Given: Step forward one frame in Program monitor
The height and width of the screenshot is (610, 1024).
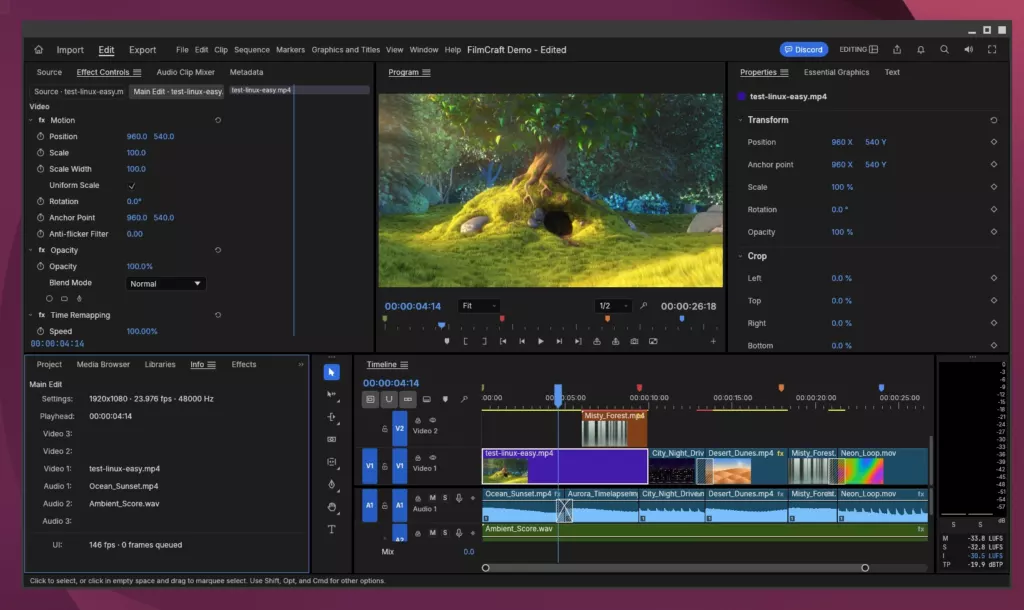Looking at the screenshot, I should coord(559,341).
